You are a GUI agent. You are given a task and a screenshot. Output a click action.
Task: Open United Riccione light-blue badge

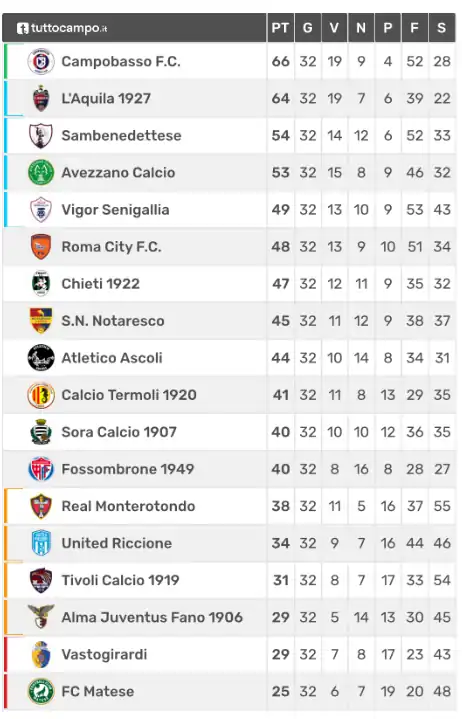click(41, 543)
